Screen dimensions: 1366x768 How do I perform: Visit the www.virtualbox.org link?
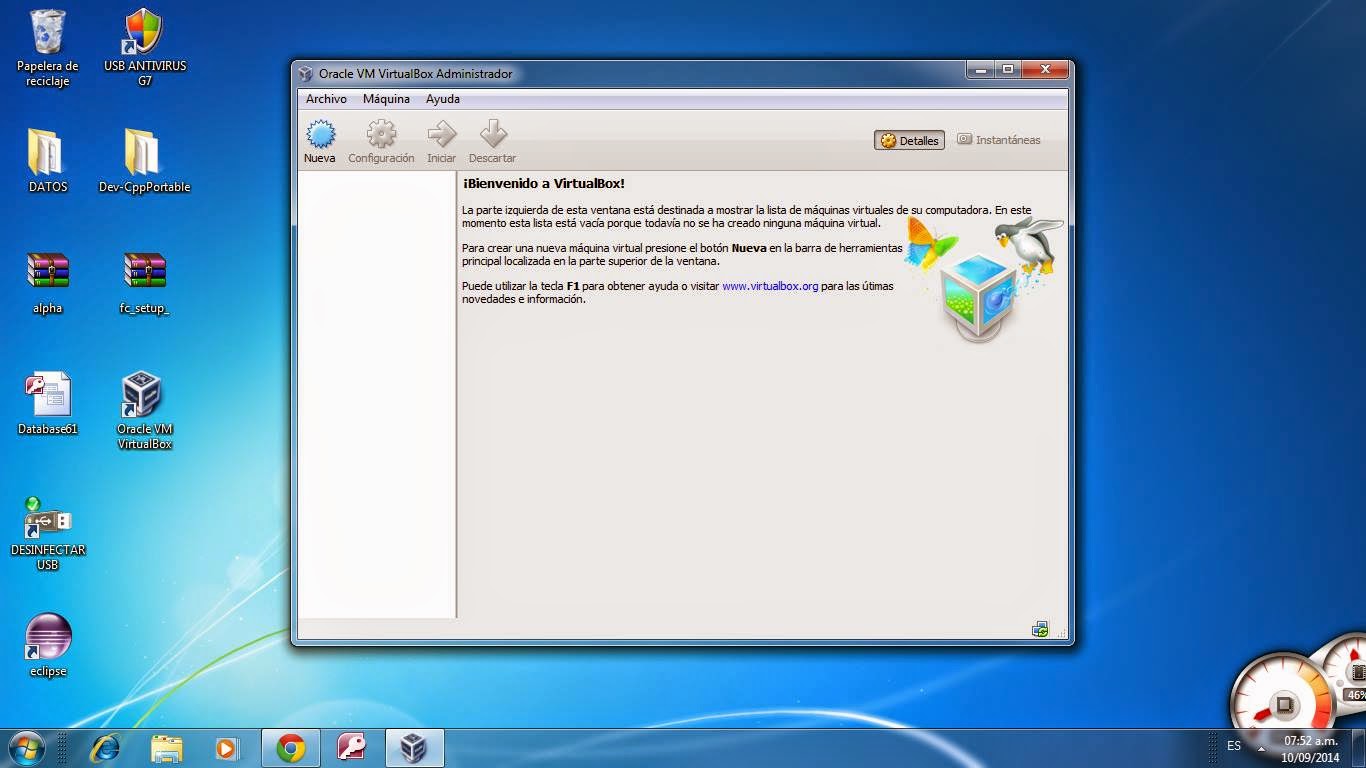click(x=769, y=285)
